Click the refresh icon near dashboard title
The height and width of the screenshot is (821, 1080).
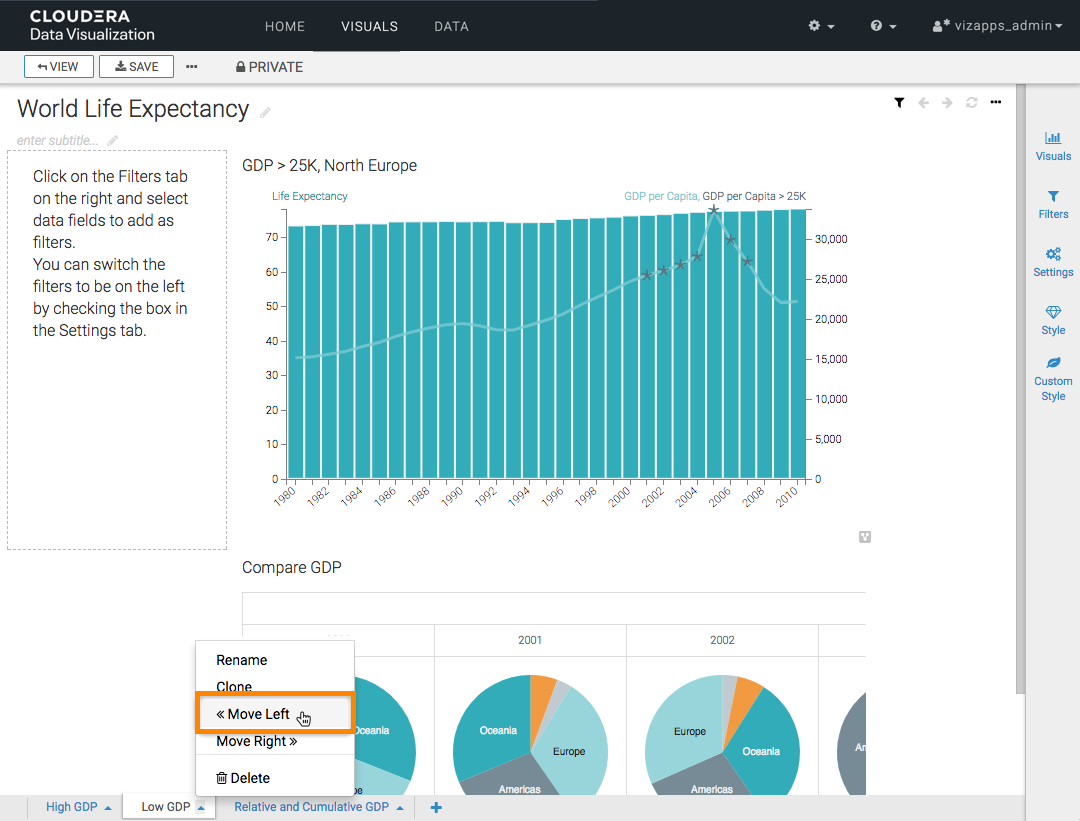(971, 103)
